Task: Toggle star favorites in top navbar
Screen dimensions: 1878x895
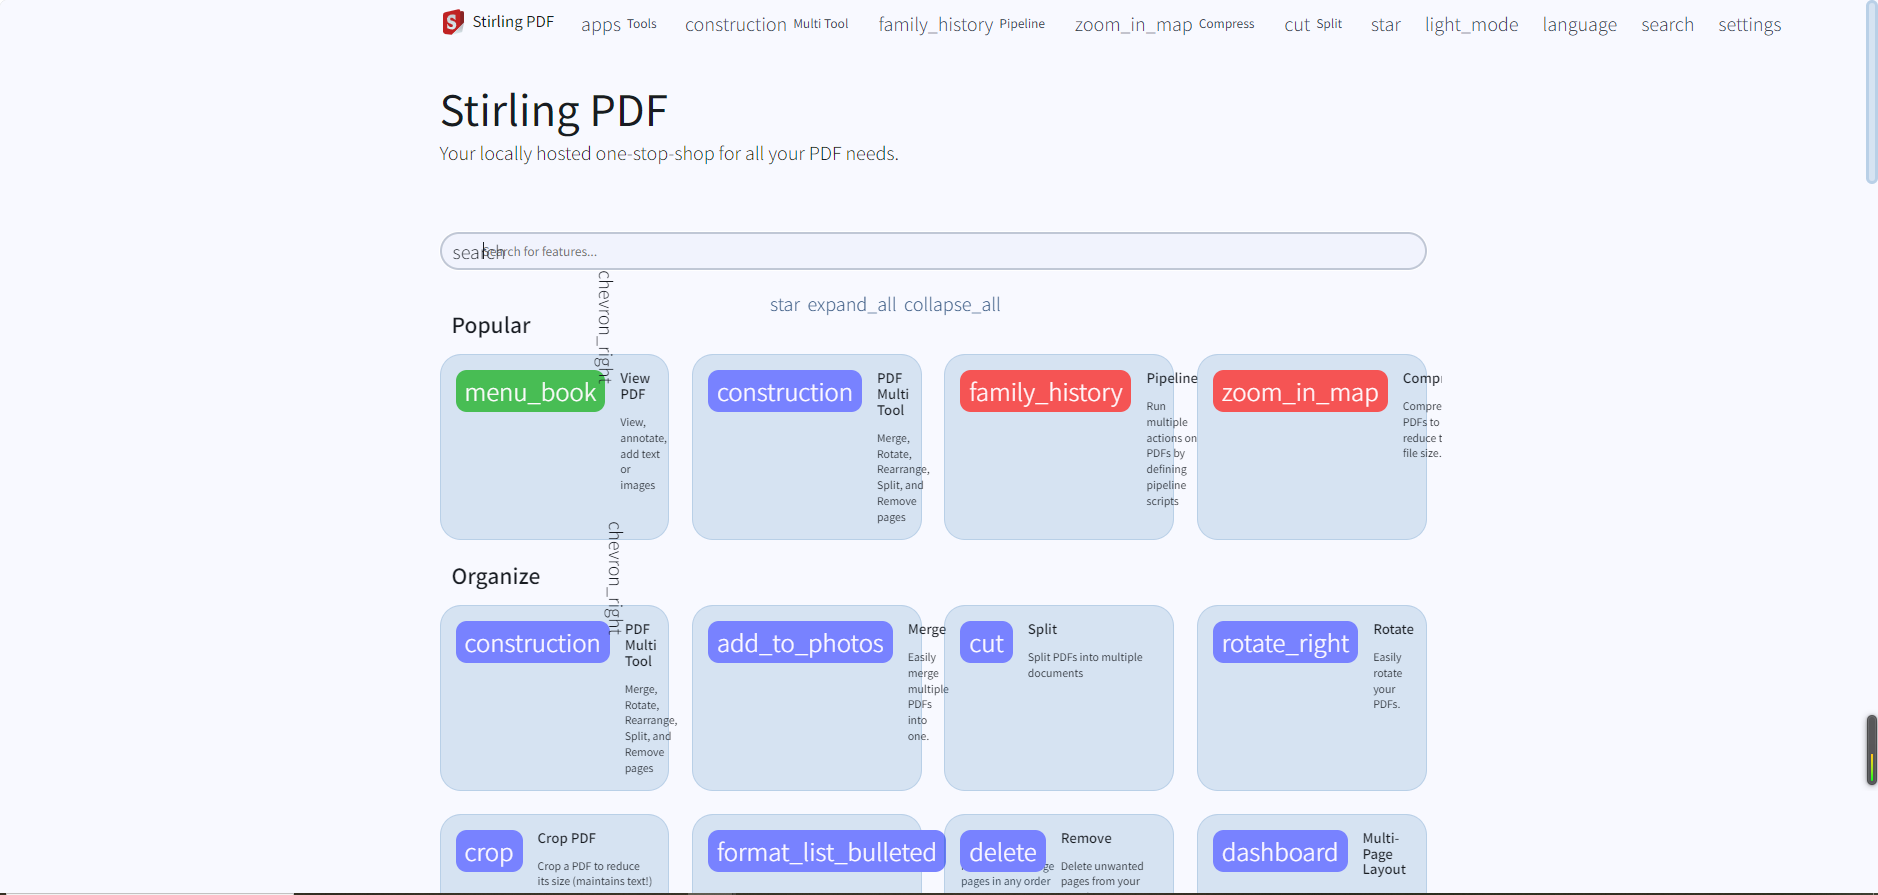Action: [1385, 25]
